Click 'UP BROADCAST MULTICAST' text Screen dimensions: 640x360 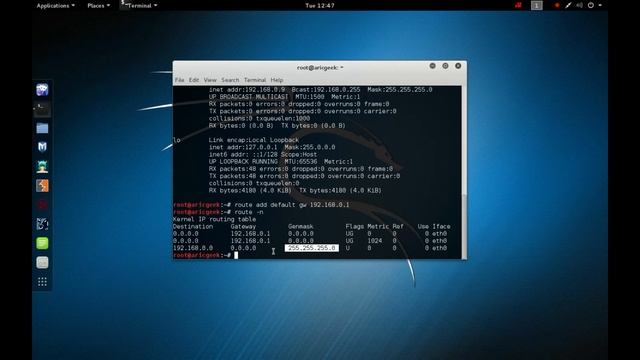(x=249, y=97)
